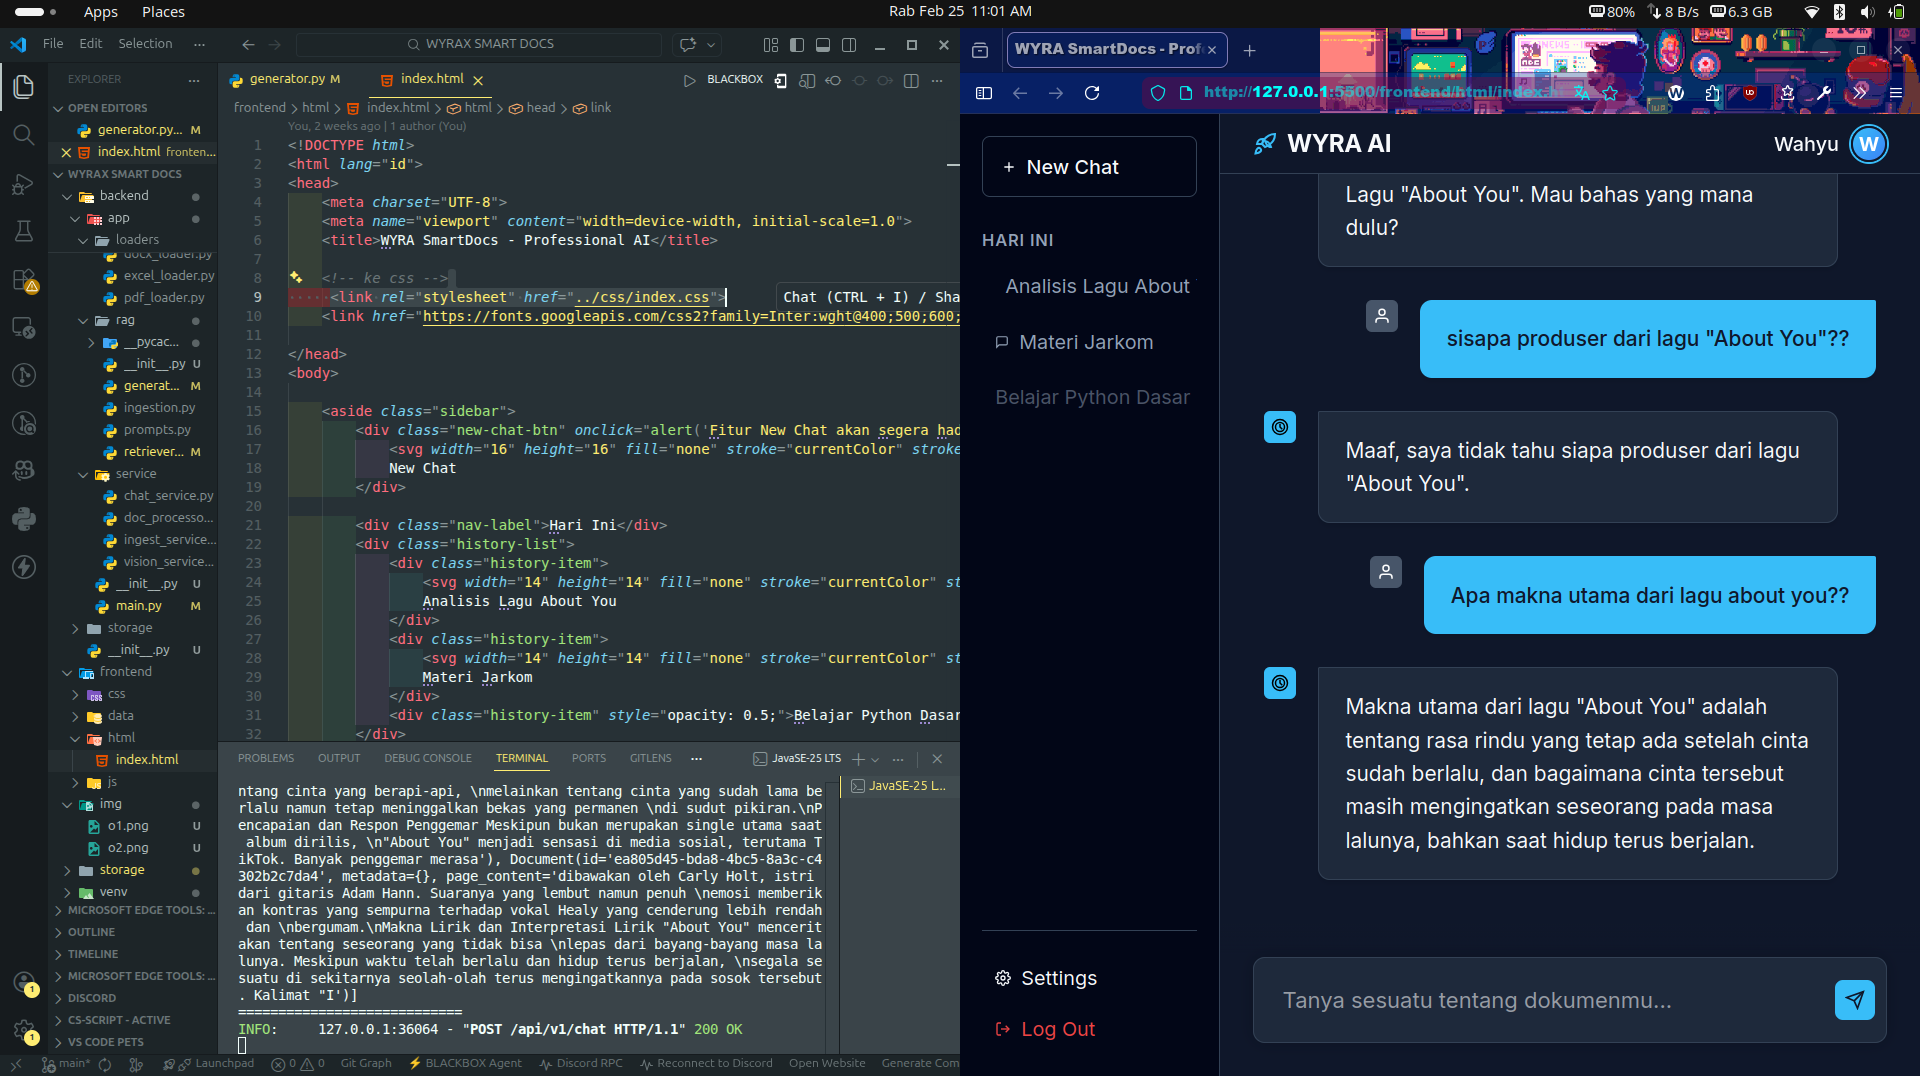Start a New Chat

(1089, 167)
